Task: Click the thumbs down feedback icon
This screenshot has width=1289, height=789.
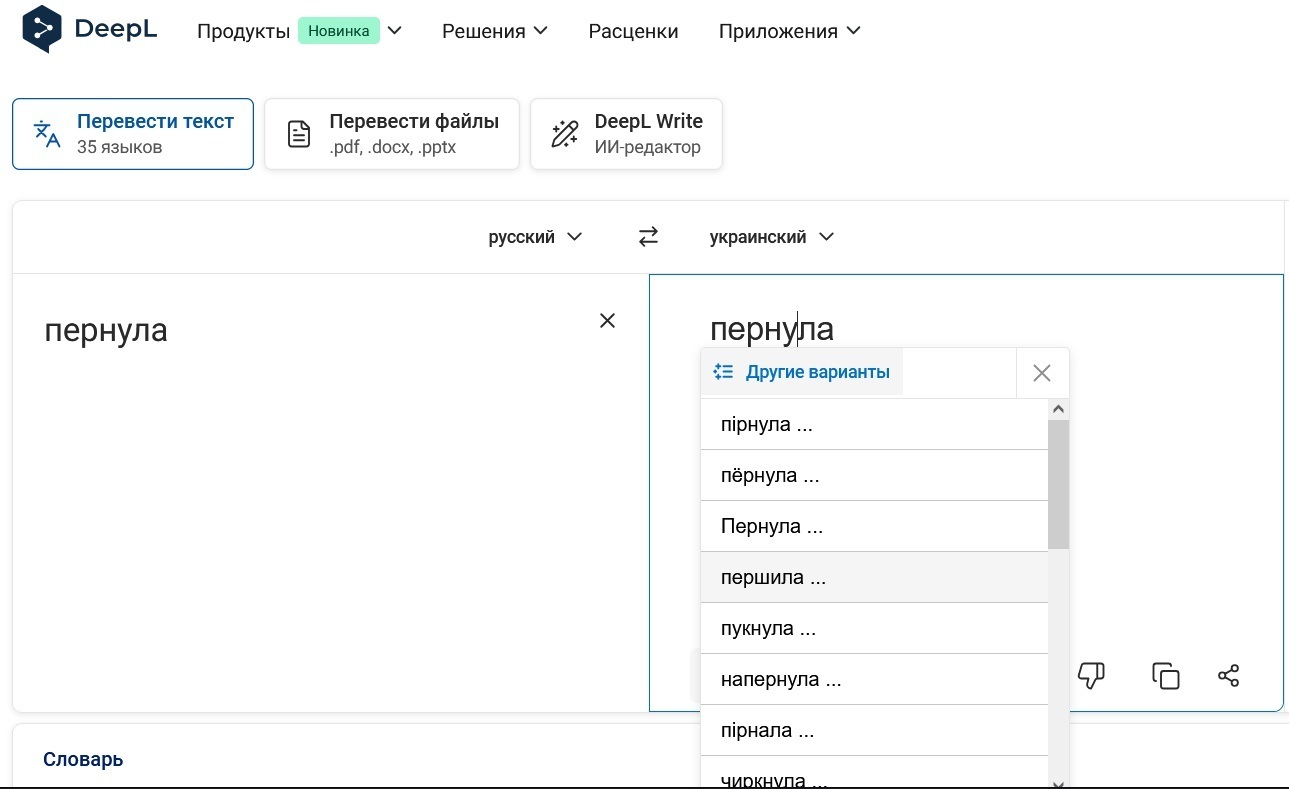Action: tap(1091, 676)
